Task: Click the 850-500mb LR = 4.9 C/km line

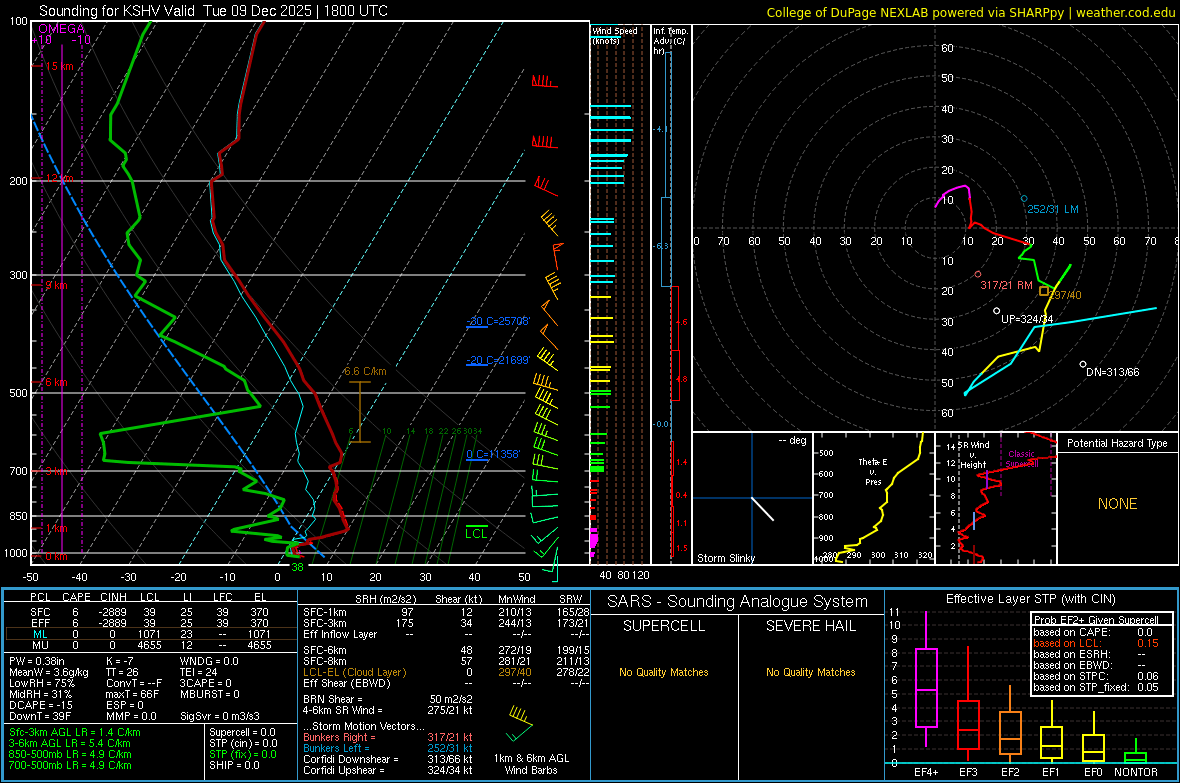Action: coord(70,754)
